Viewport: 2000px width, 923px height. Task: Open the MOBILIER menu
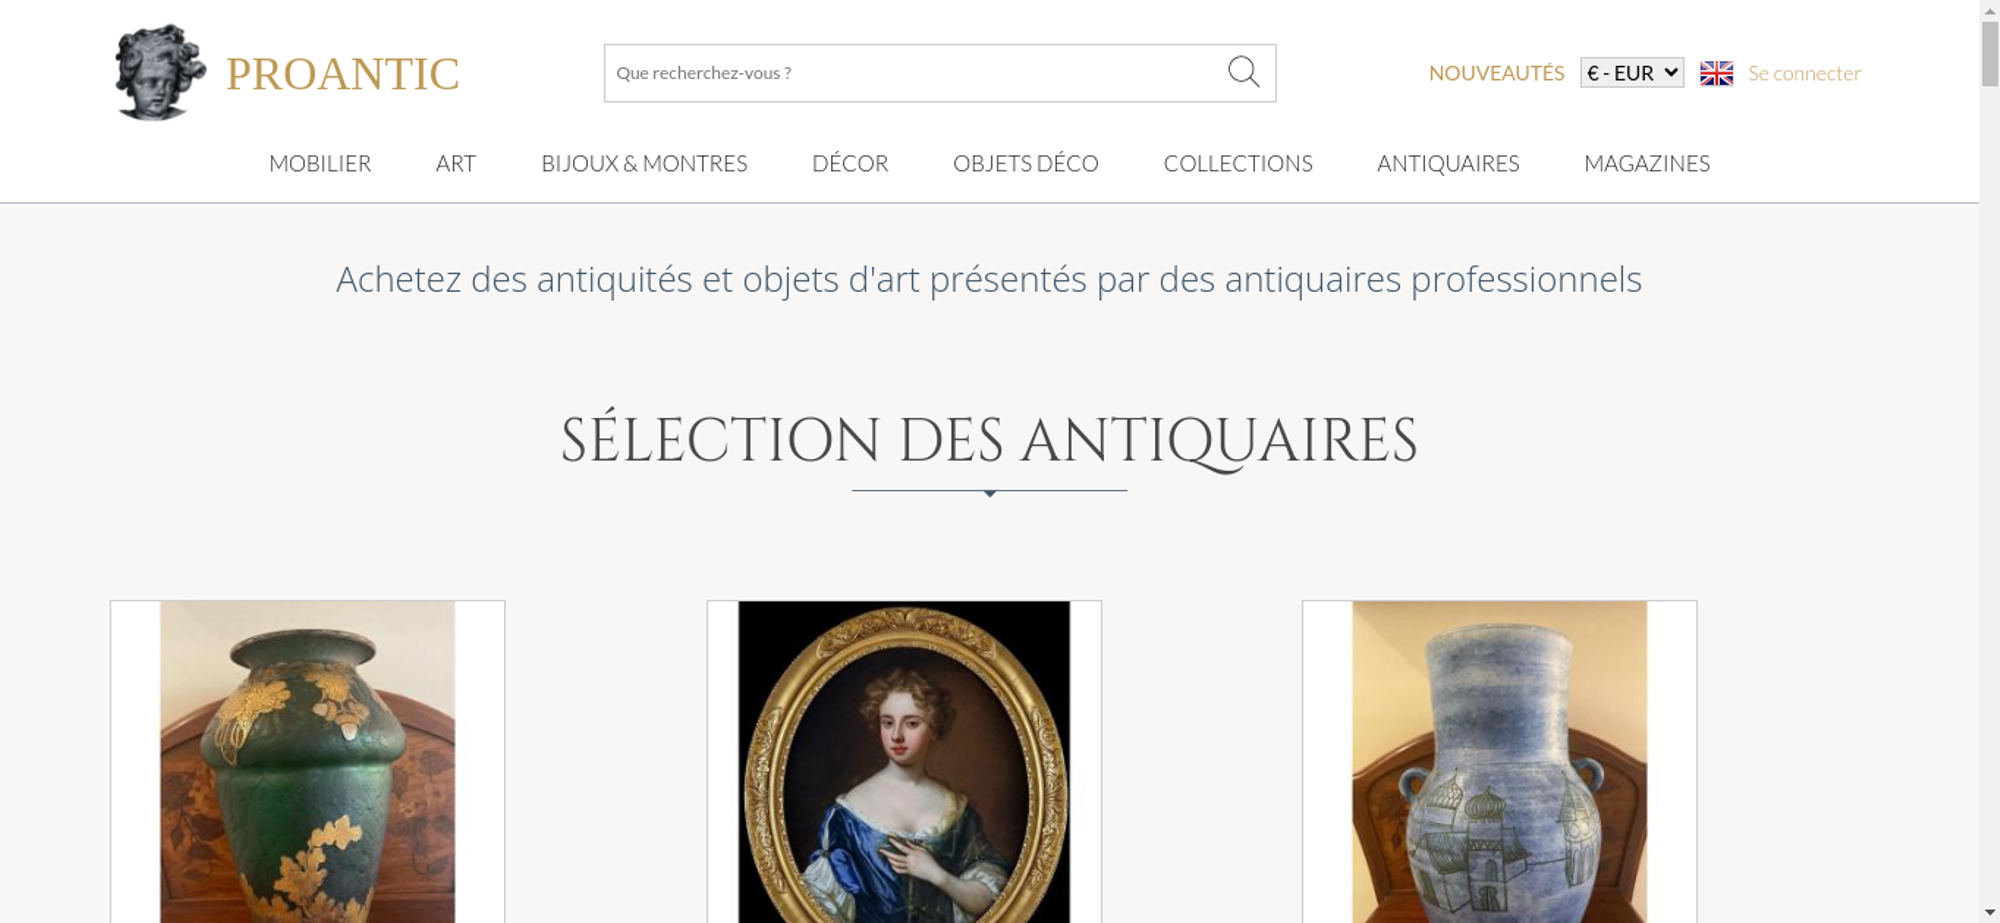coord(320,163)
